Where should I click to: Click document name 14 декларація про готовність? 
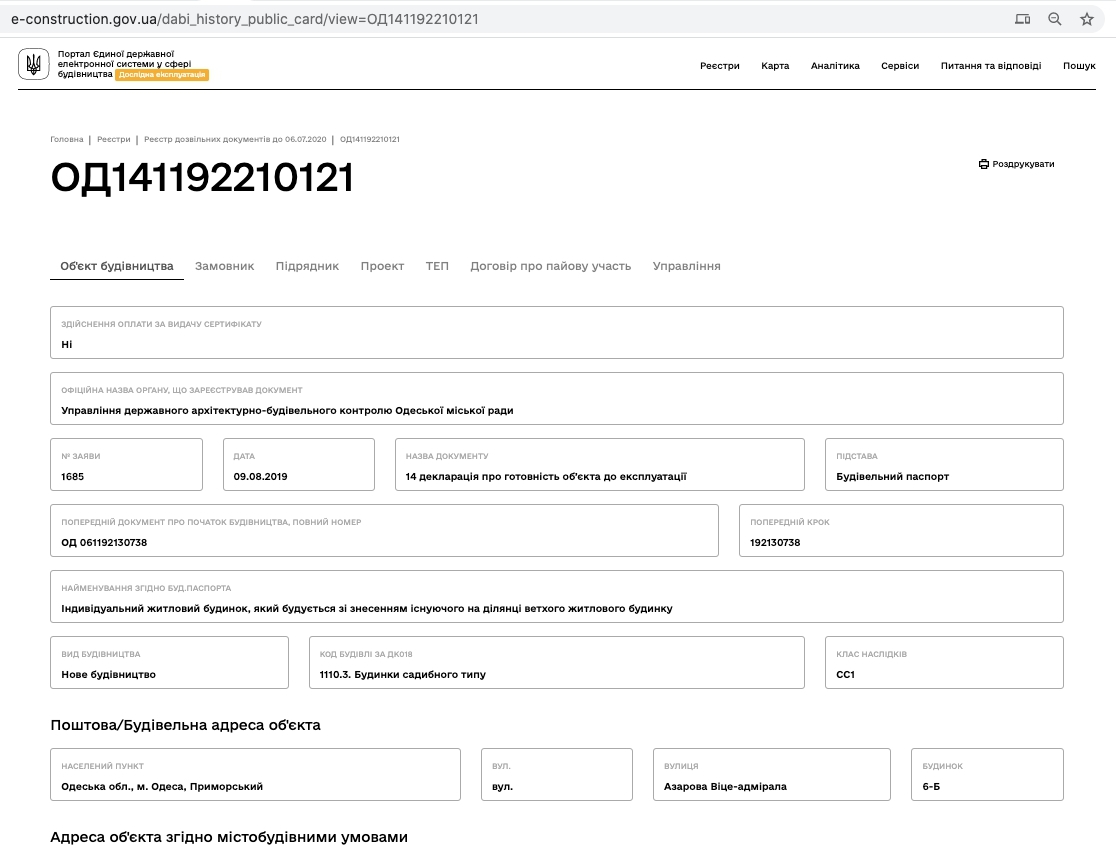pyautogui.click(x=546, y=477)
